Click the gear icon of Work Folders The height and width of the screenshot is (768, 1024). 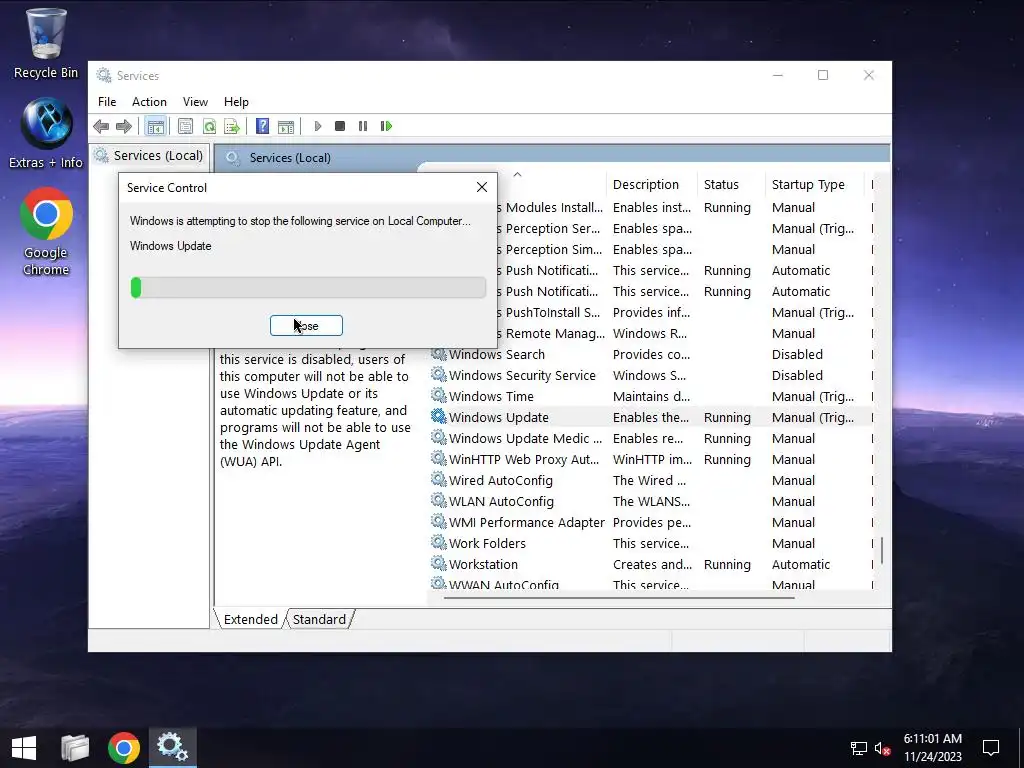coord(439,542)
